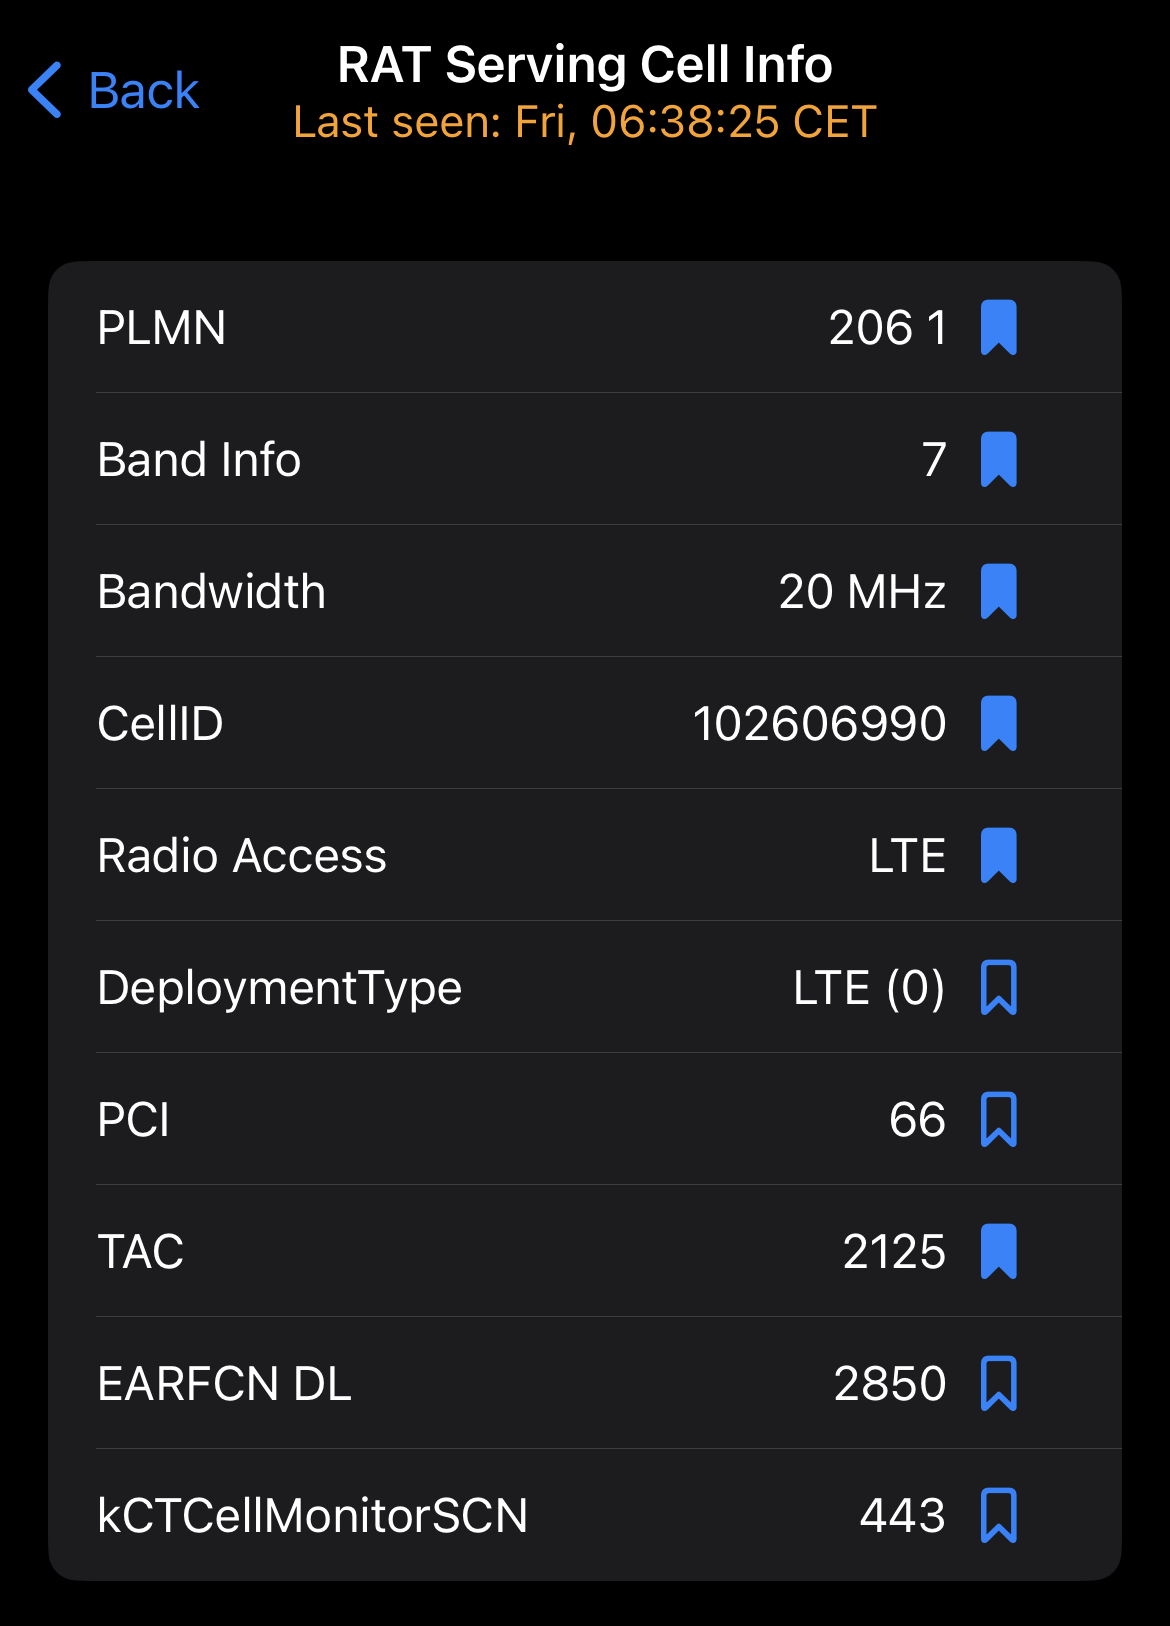Unbookmark the PLMN row

point(998,328)
